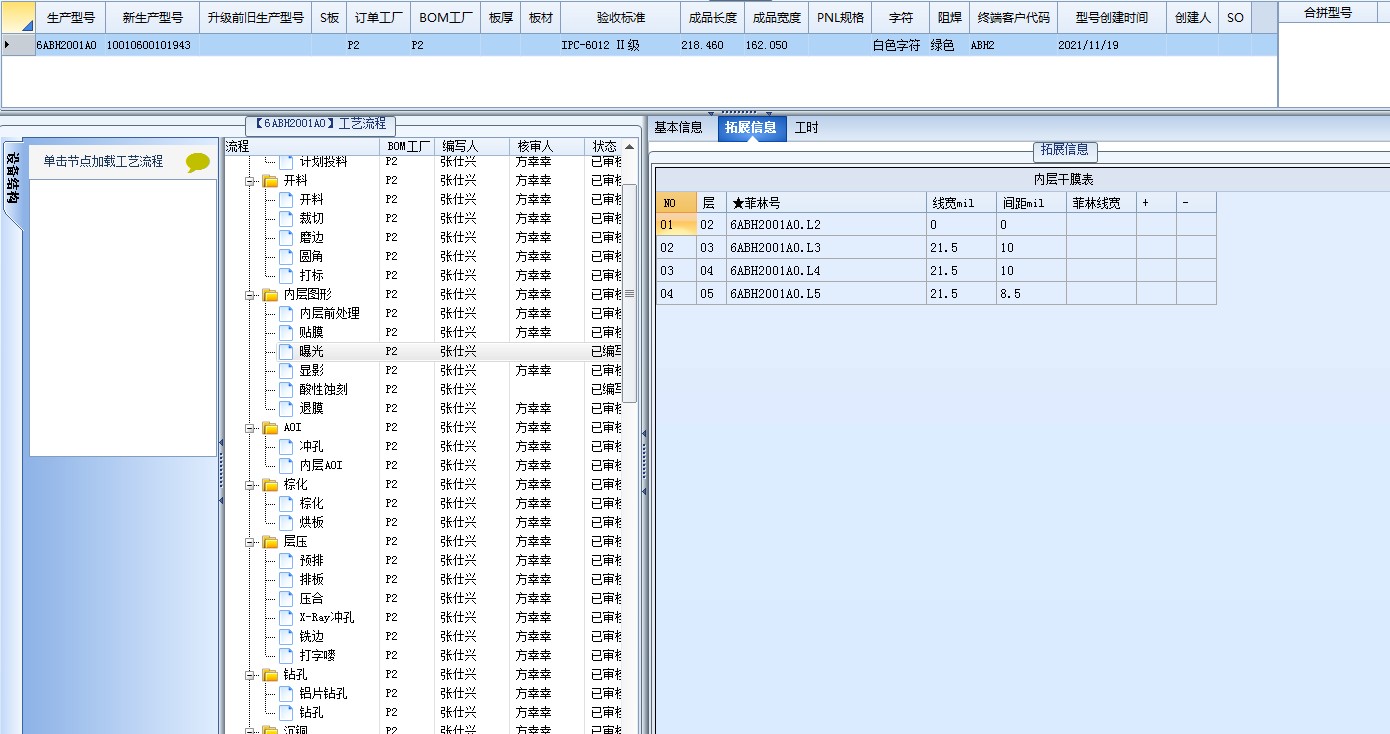Click the 新生产型号 column header
The image size is (1390, 734).
152,18
